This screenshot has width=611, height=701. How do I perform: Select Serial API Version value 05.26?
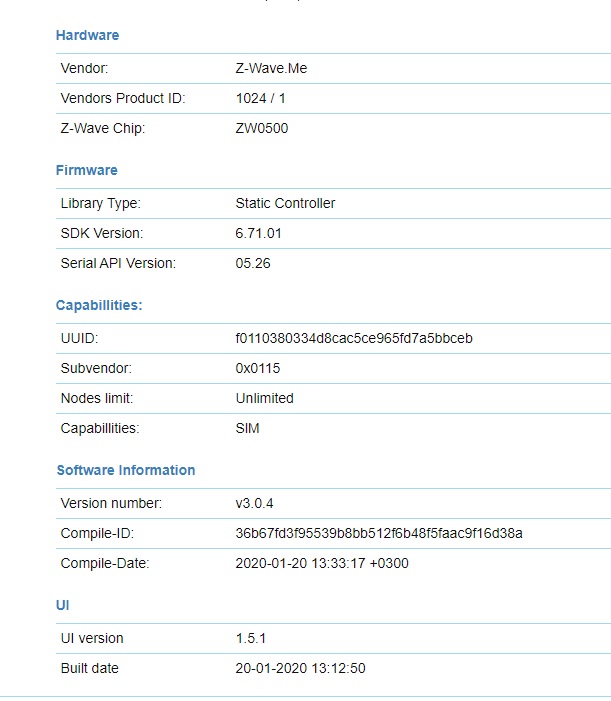pos(253,263)
